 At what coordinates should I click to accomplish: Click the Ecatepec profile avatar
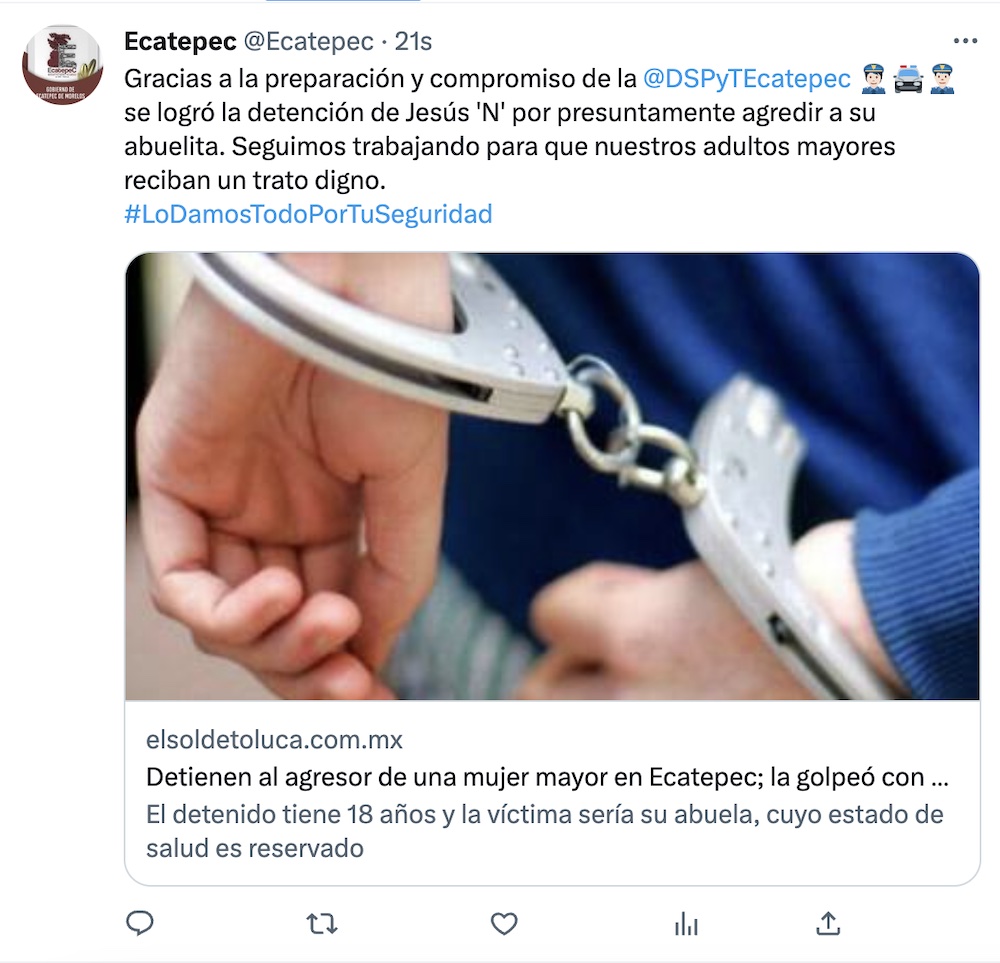point(62,65)
